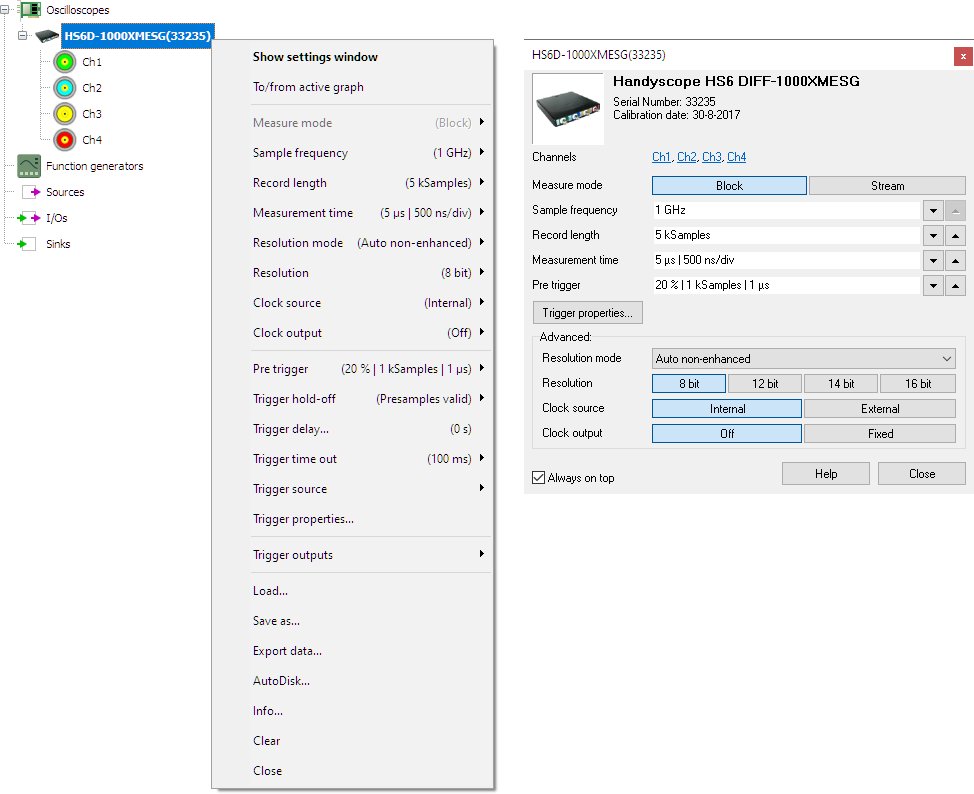Image resolution: width=974 pixels, height=794 pixels.
Task: Open Ch3 channel link in settings window
Action: [x=711, y=157]
